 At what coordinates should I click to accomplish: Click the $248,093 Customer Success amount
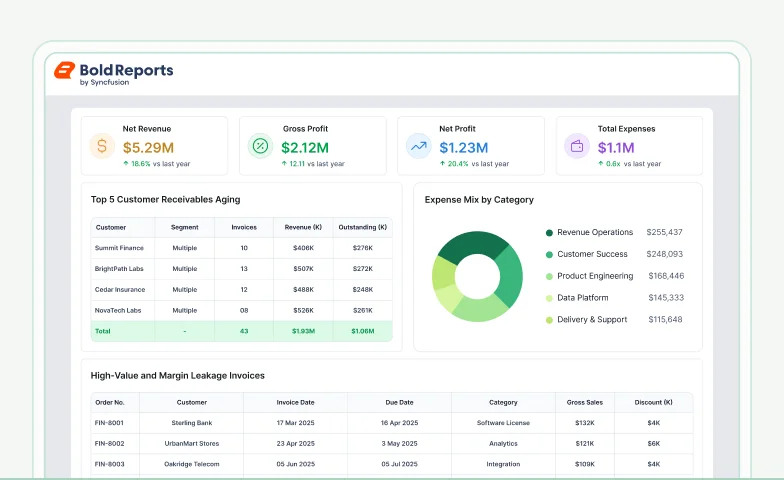664,254
